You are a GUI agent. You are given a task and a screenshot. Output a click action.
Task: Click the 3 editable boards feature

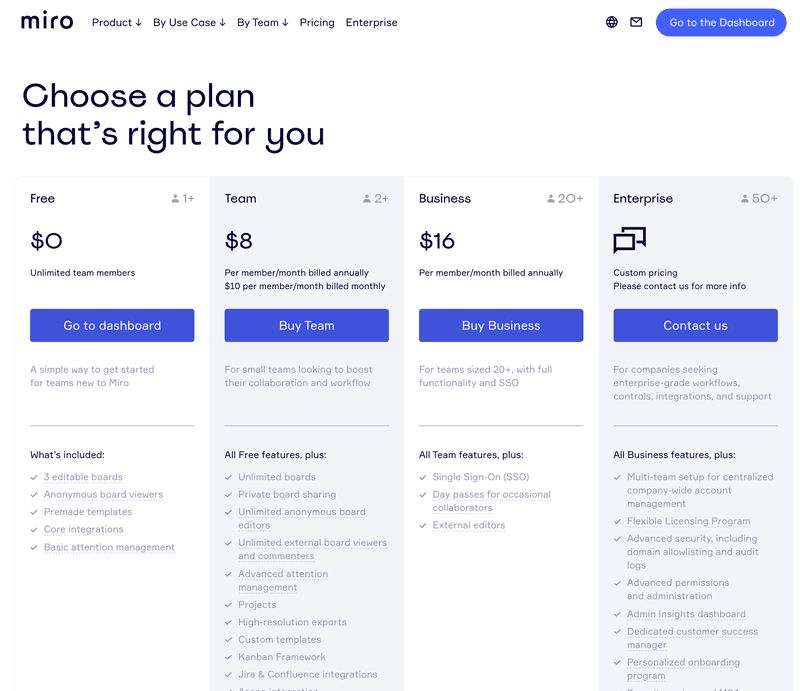83,477
